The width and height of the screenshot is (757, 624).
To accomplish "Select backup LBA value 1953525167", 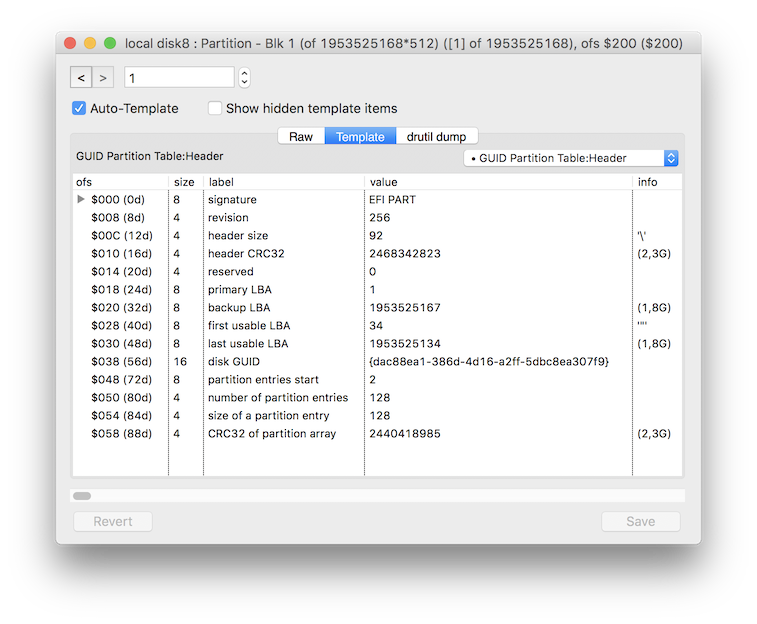I will (x=405, y=307).
